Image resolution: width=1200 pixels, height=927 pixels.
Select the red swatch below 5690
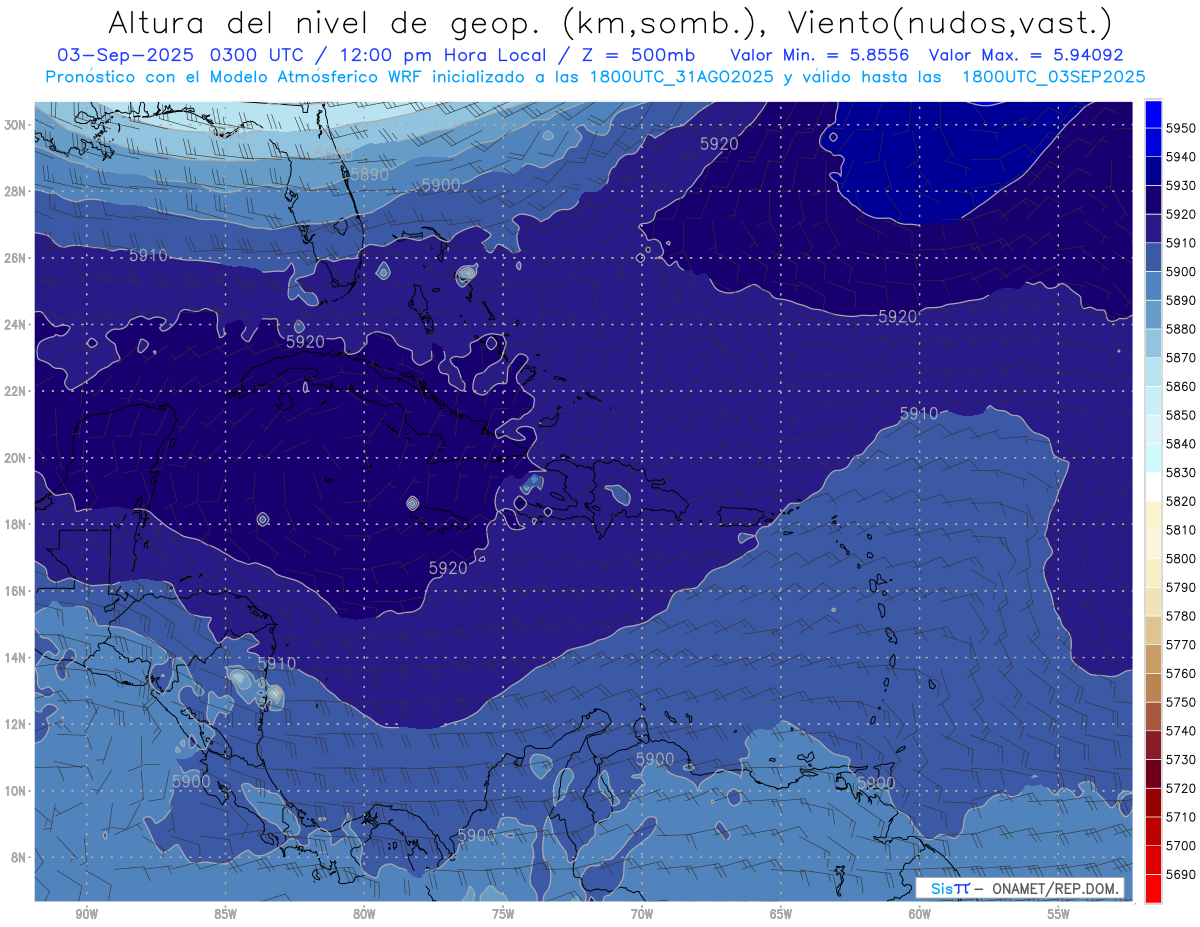tap(1153, 888)
